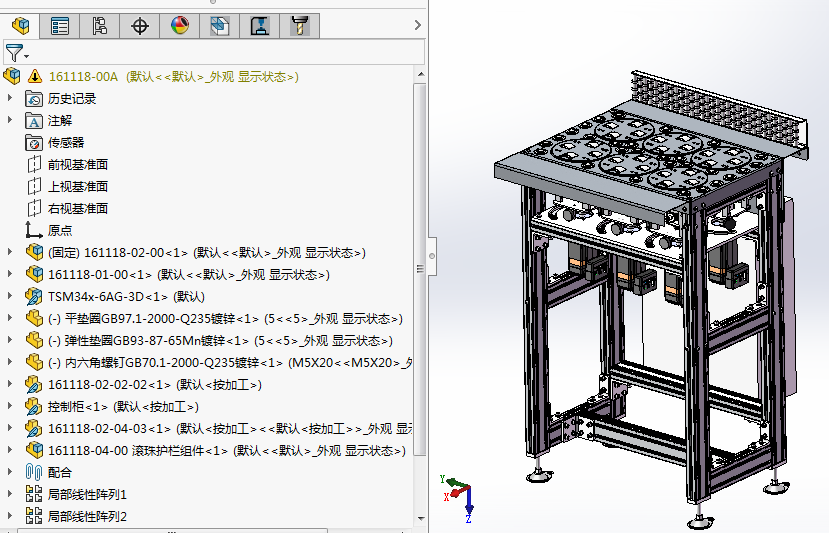Image resolution: width=829 pixels, height=533 pixels.
Task: Click the 注解 annotation icon
Action: click(34, 121)
